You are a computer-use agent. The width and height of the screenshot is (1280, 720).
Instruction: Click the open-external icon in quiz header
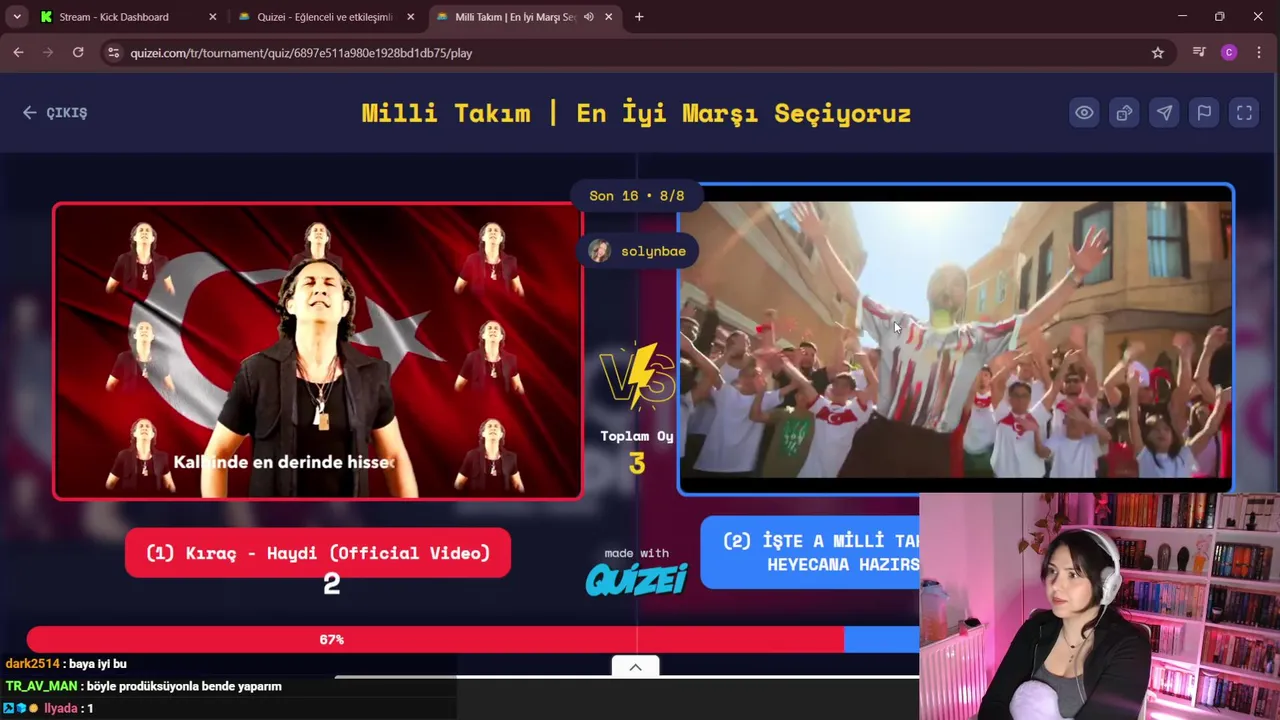1124,113
